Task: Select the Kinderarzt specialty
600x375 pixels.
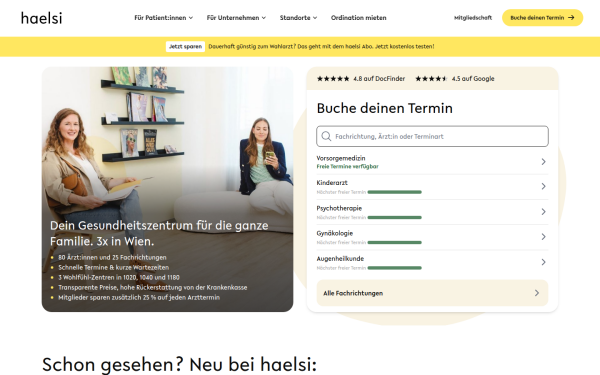Action: (x=432, y=187)
